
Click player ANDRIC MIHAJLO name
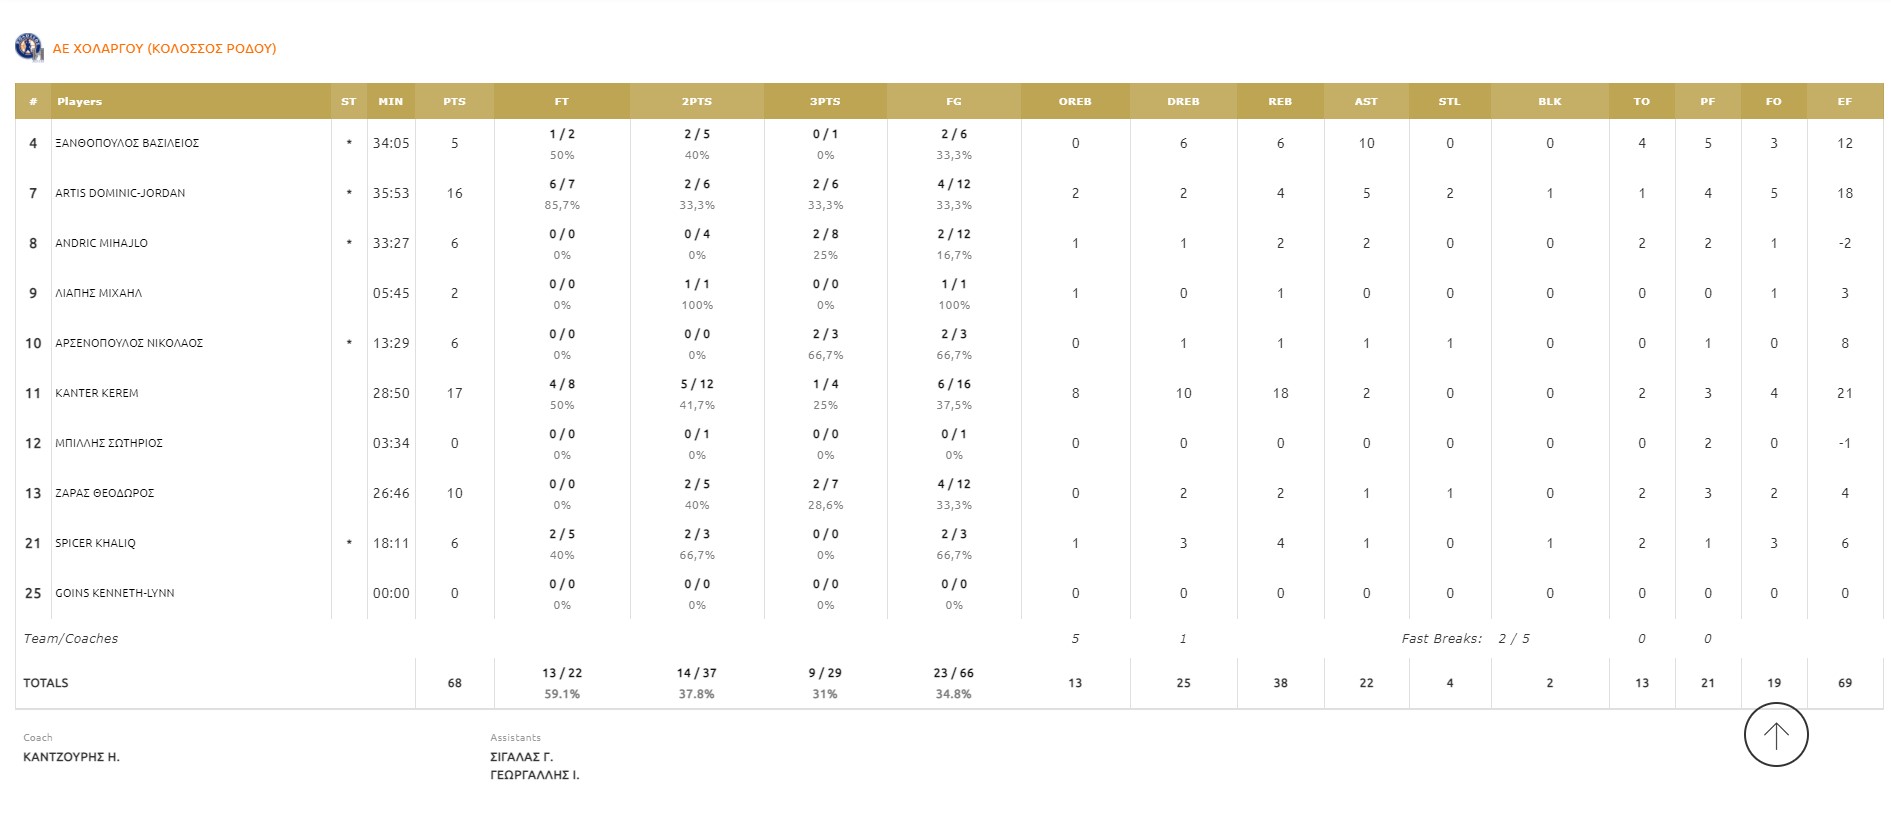[101, 243]
